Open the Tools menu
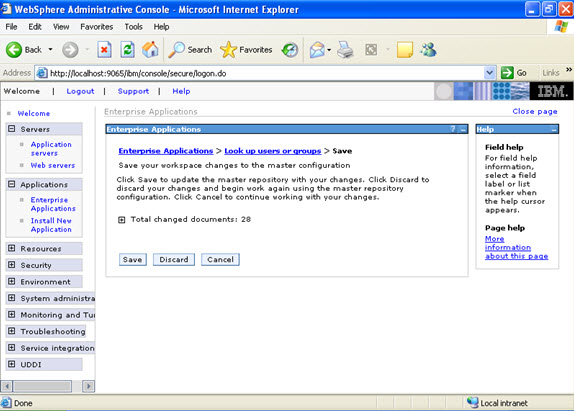574x411 pixels. click(x=133, y=27)
